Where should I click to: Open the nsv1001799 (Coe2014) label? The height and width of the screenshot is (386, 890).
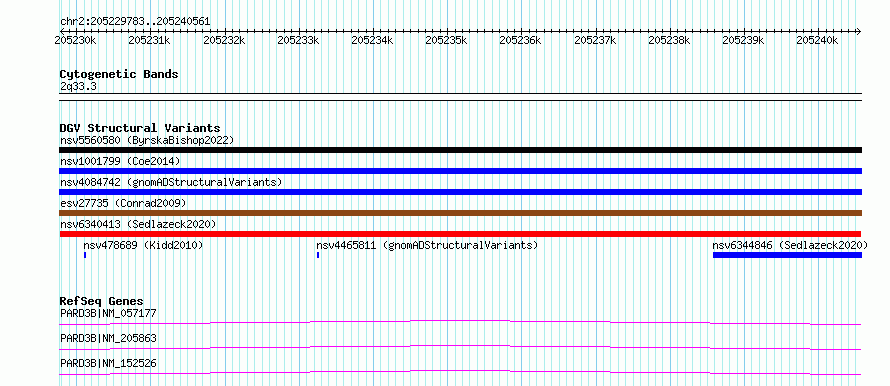(120, 161)
